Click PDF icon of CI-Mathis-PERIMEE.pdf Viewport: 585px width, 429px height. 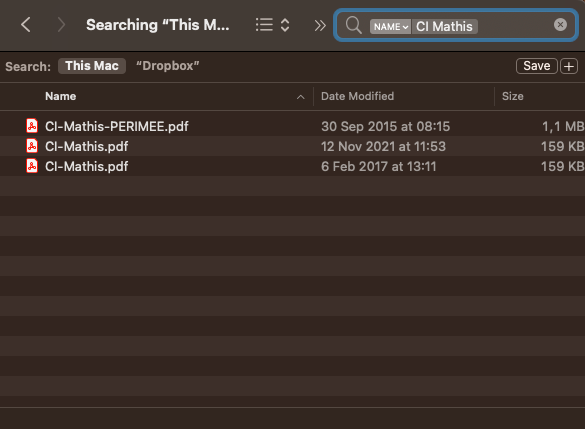coord(32,126)
